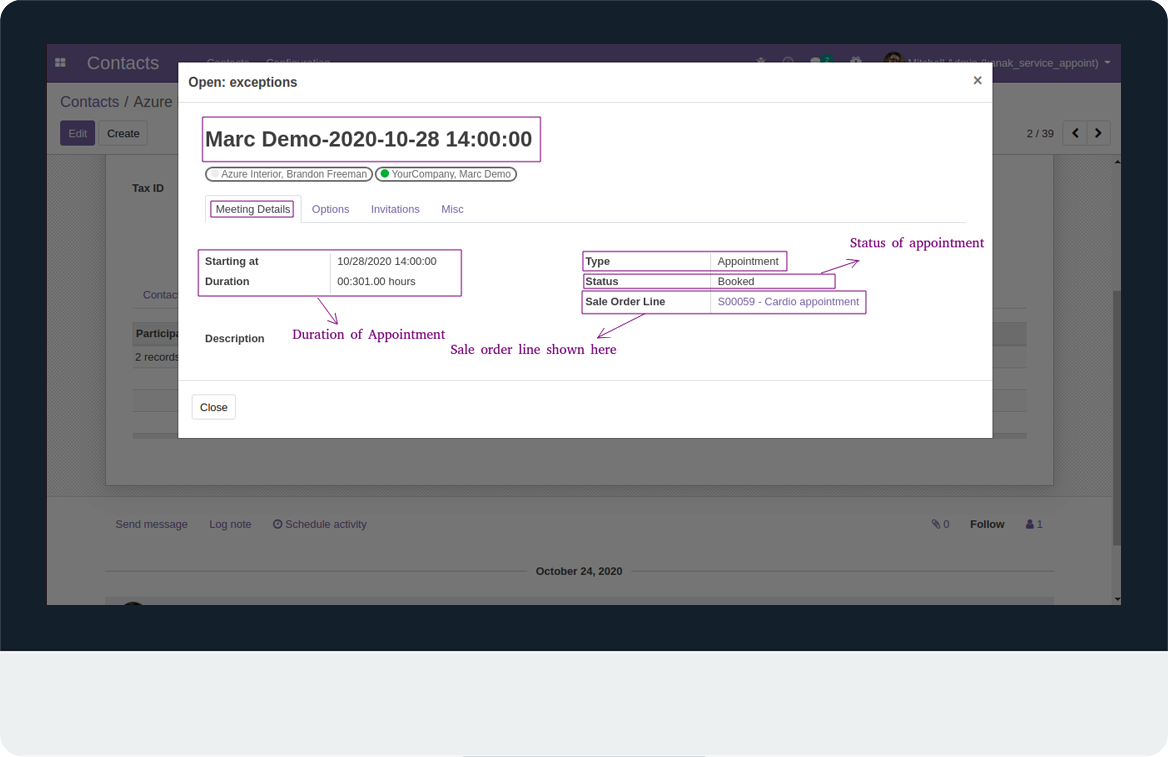Click the attachments paperclip counter

click(x=940, y=525)
